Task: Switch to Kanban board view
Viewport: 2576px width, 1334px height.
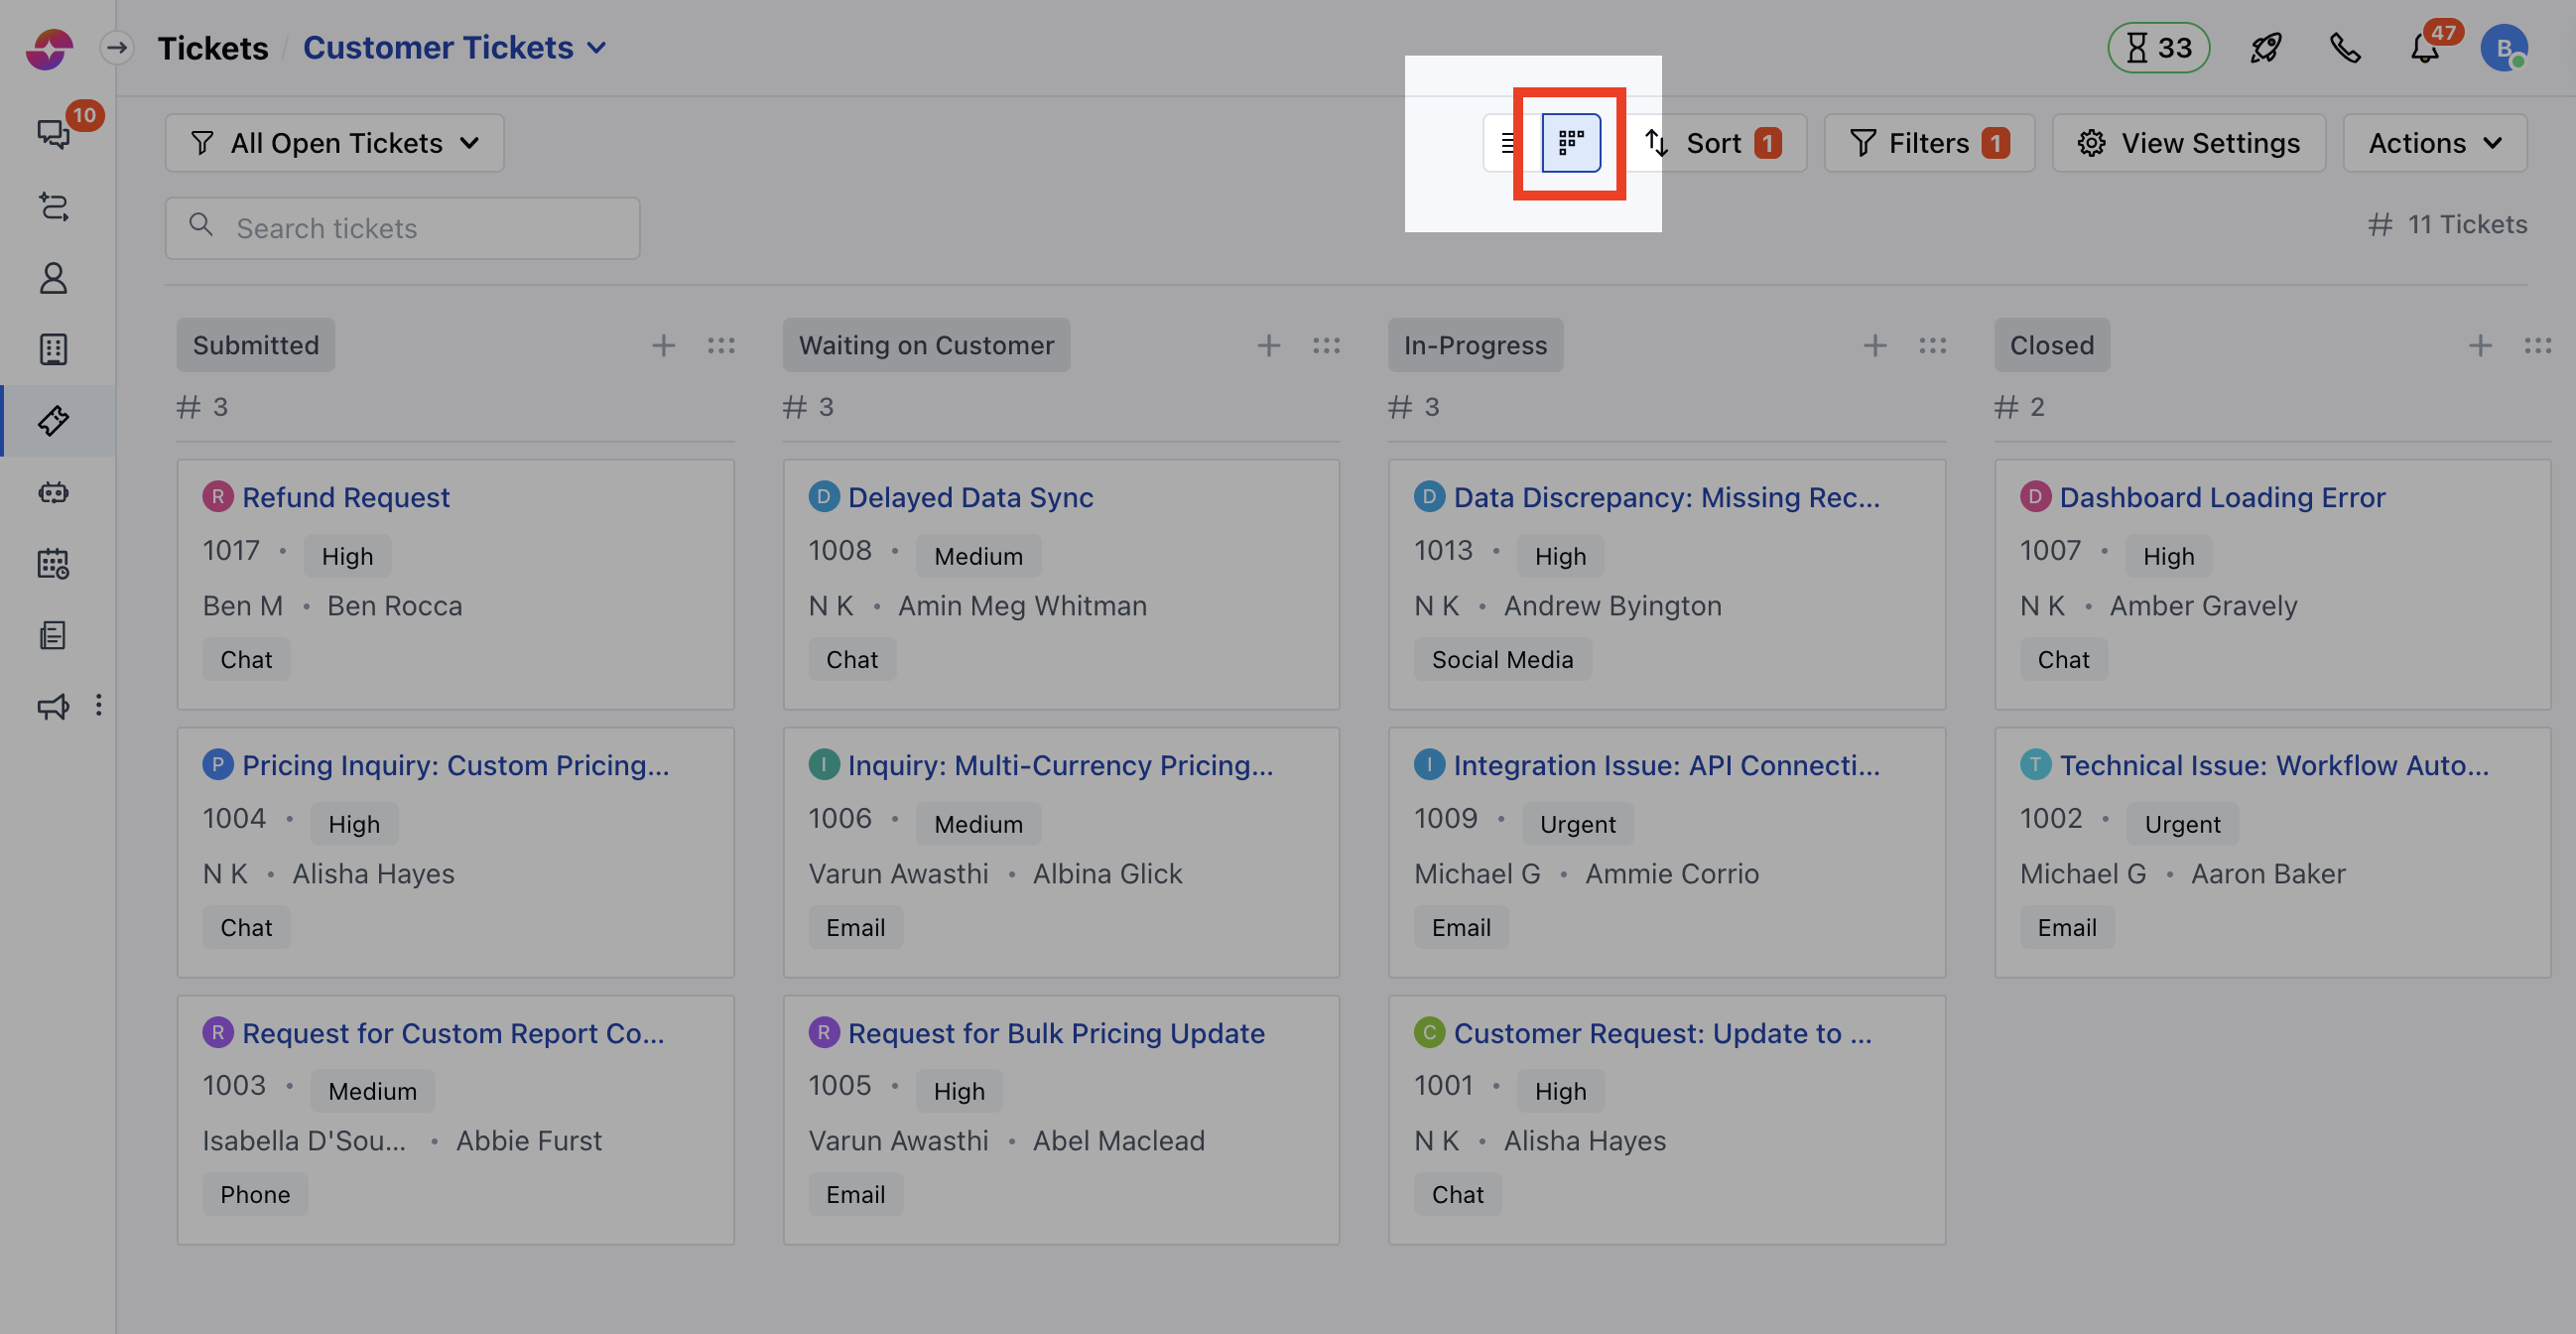Action: tap(1570, 143)
